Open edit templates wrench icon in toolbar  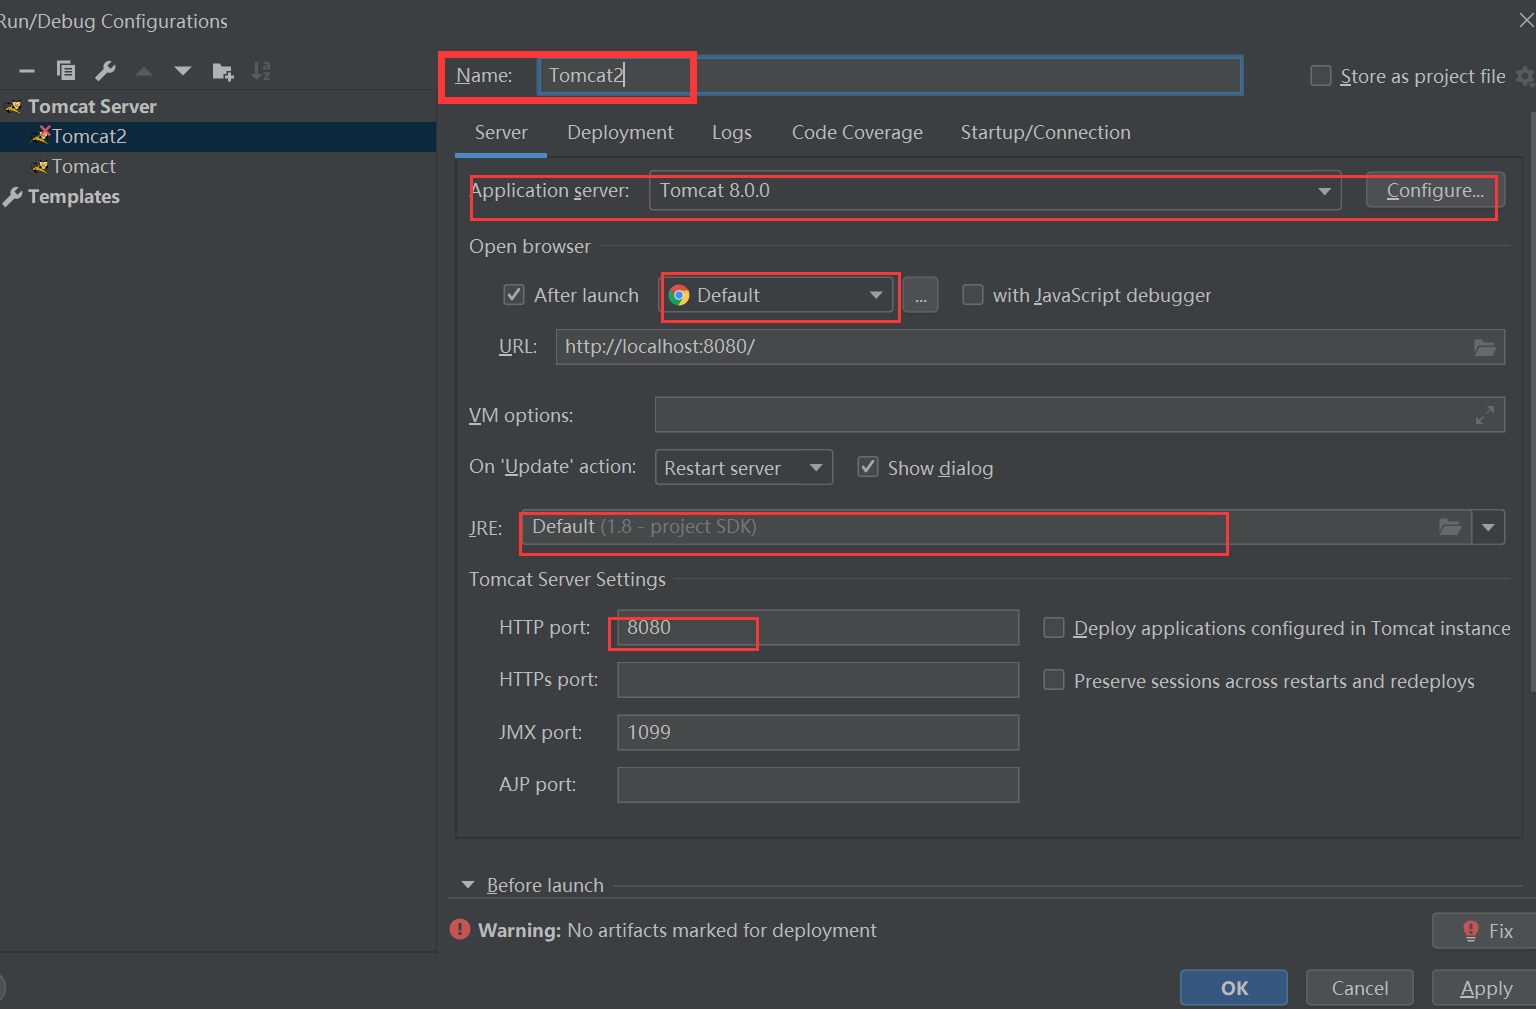(x=105, y=71)
